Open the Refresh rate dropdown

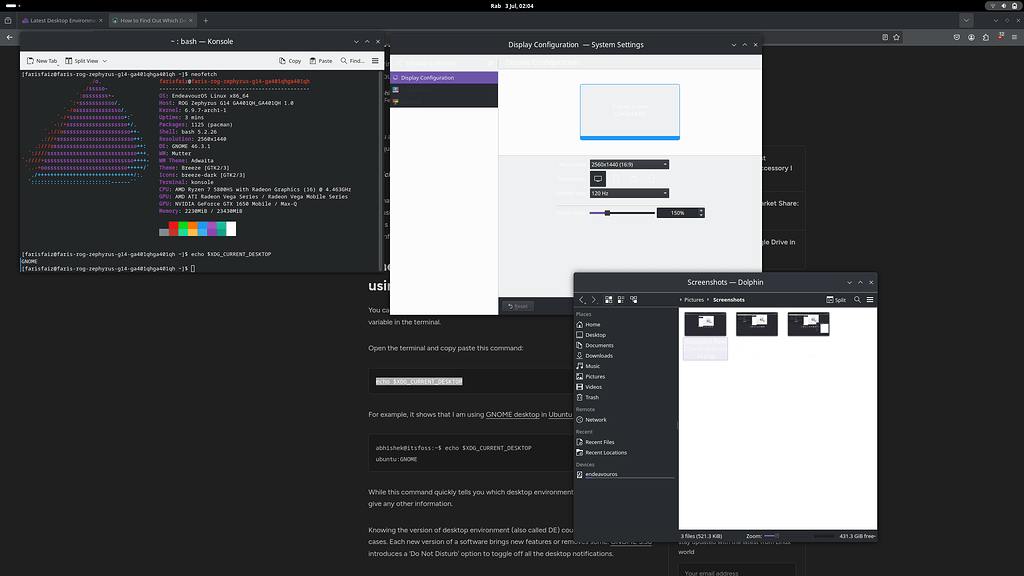click(x=628, y=192)
